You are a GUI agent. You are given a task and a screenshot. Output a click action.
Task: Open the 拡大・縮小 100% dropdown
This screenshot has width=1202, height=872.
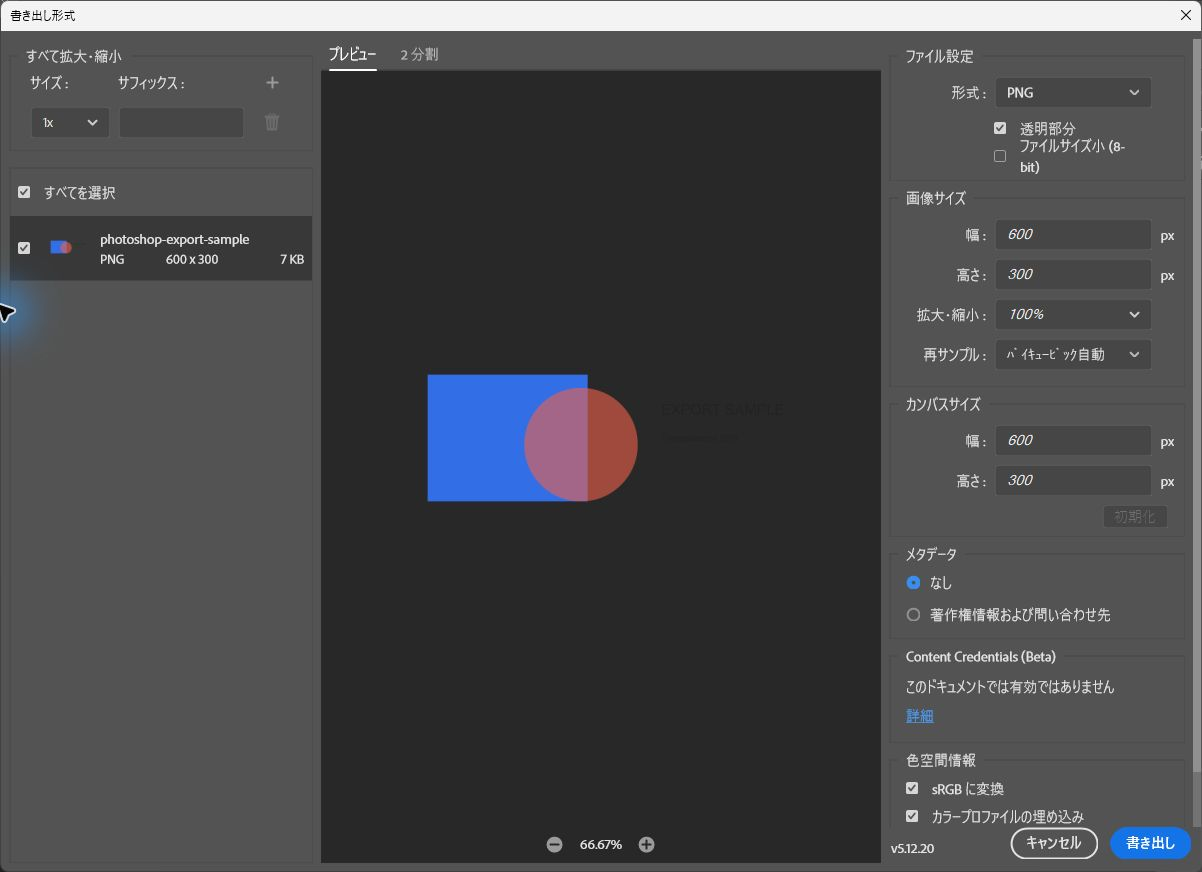click(x=1073, y=314)
